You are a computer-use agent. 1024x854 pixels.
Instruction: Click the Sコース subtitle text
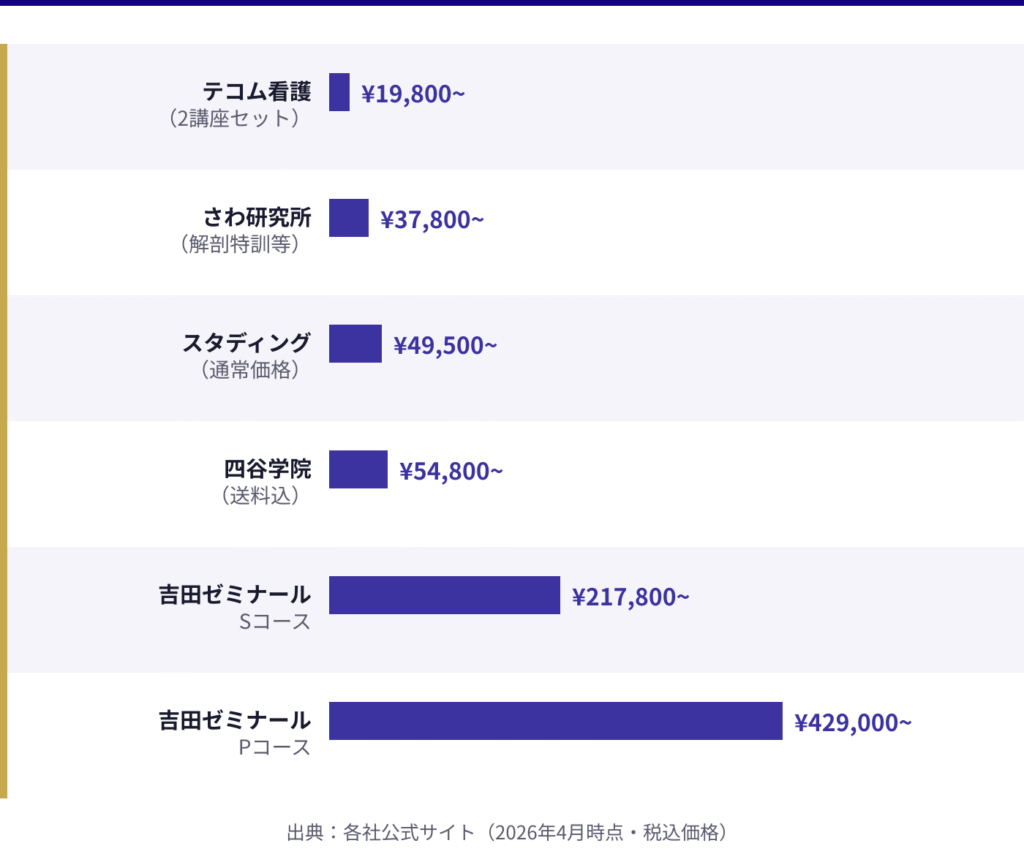point(274,621)
